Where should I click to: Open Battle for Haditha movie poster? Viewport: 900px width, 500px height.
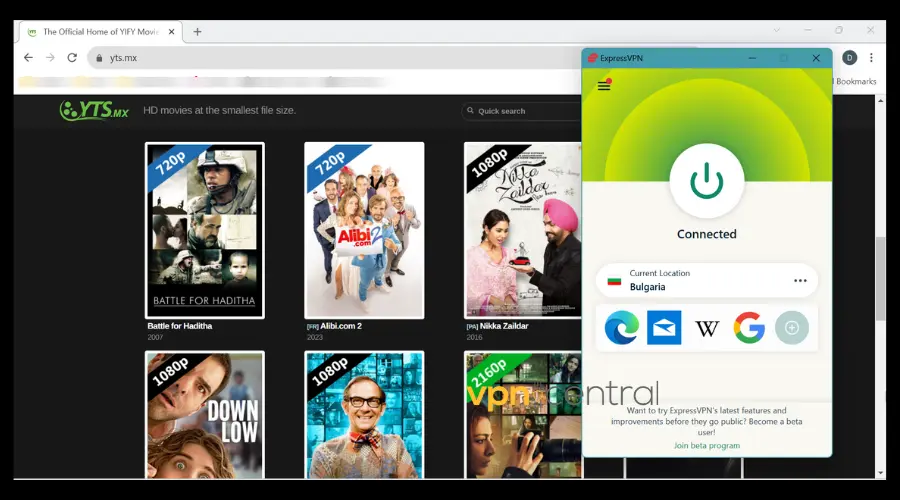pos(205,230)
